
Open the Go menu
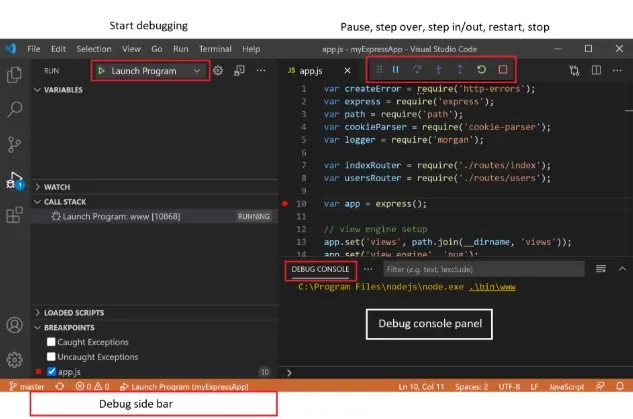pyautogui.click(x=157, y=49)
